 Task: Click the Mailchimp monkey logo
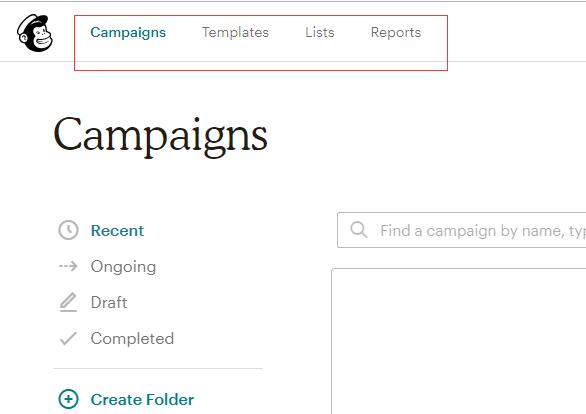35,33
